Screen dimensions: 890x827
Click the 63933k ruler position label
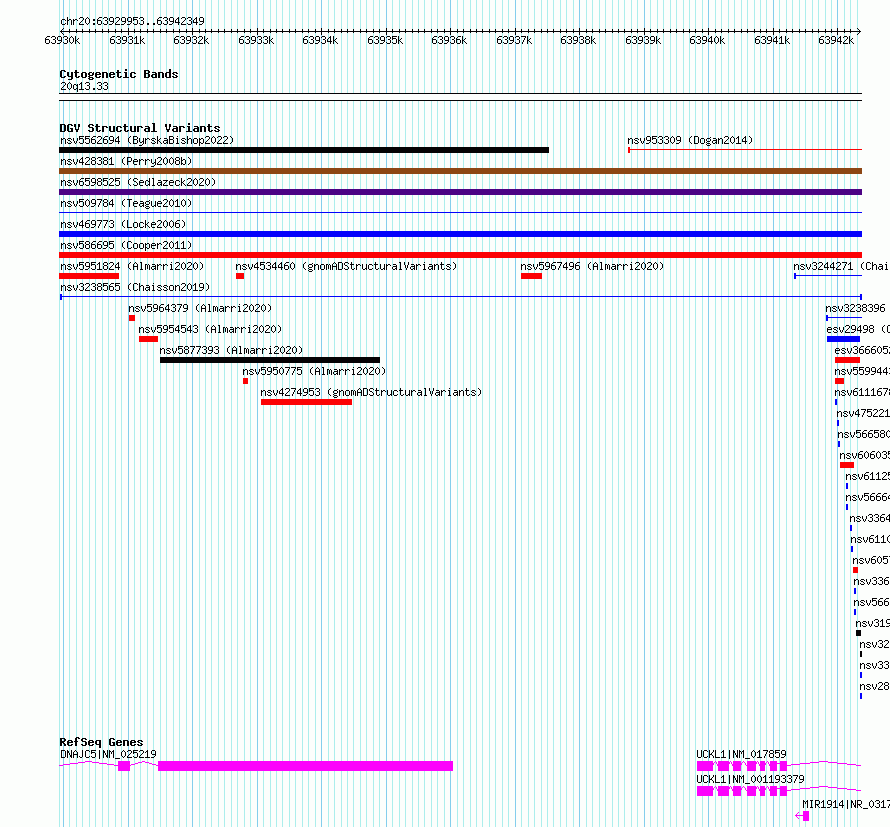coord(256,40)
